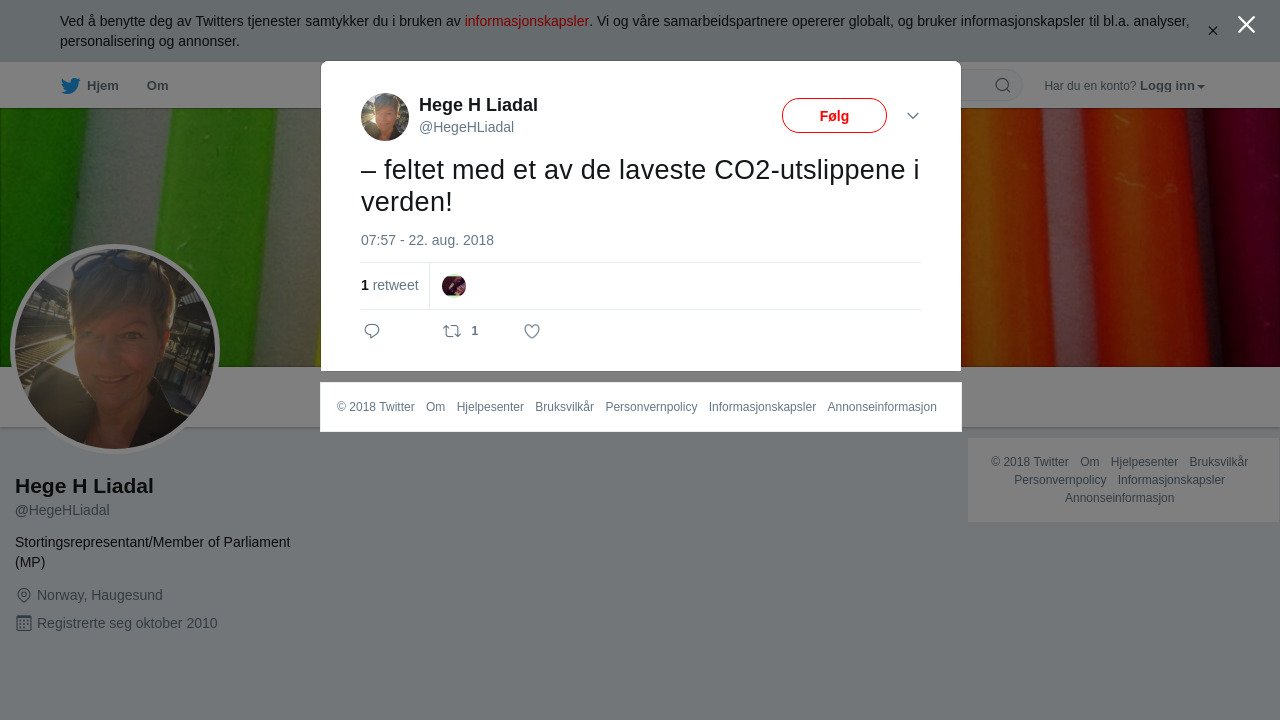Open Hege H Liadal avatar in tweet

pos(385,117)
